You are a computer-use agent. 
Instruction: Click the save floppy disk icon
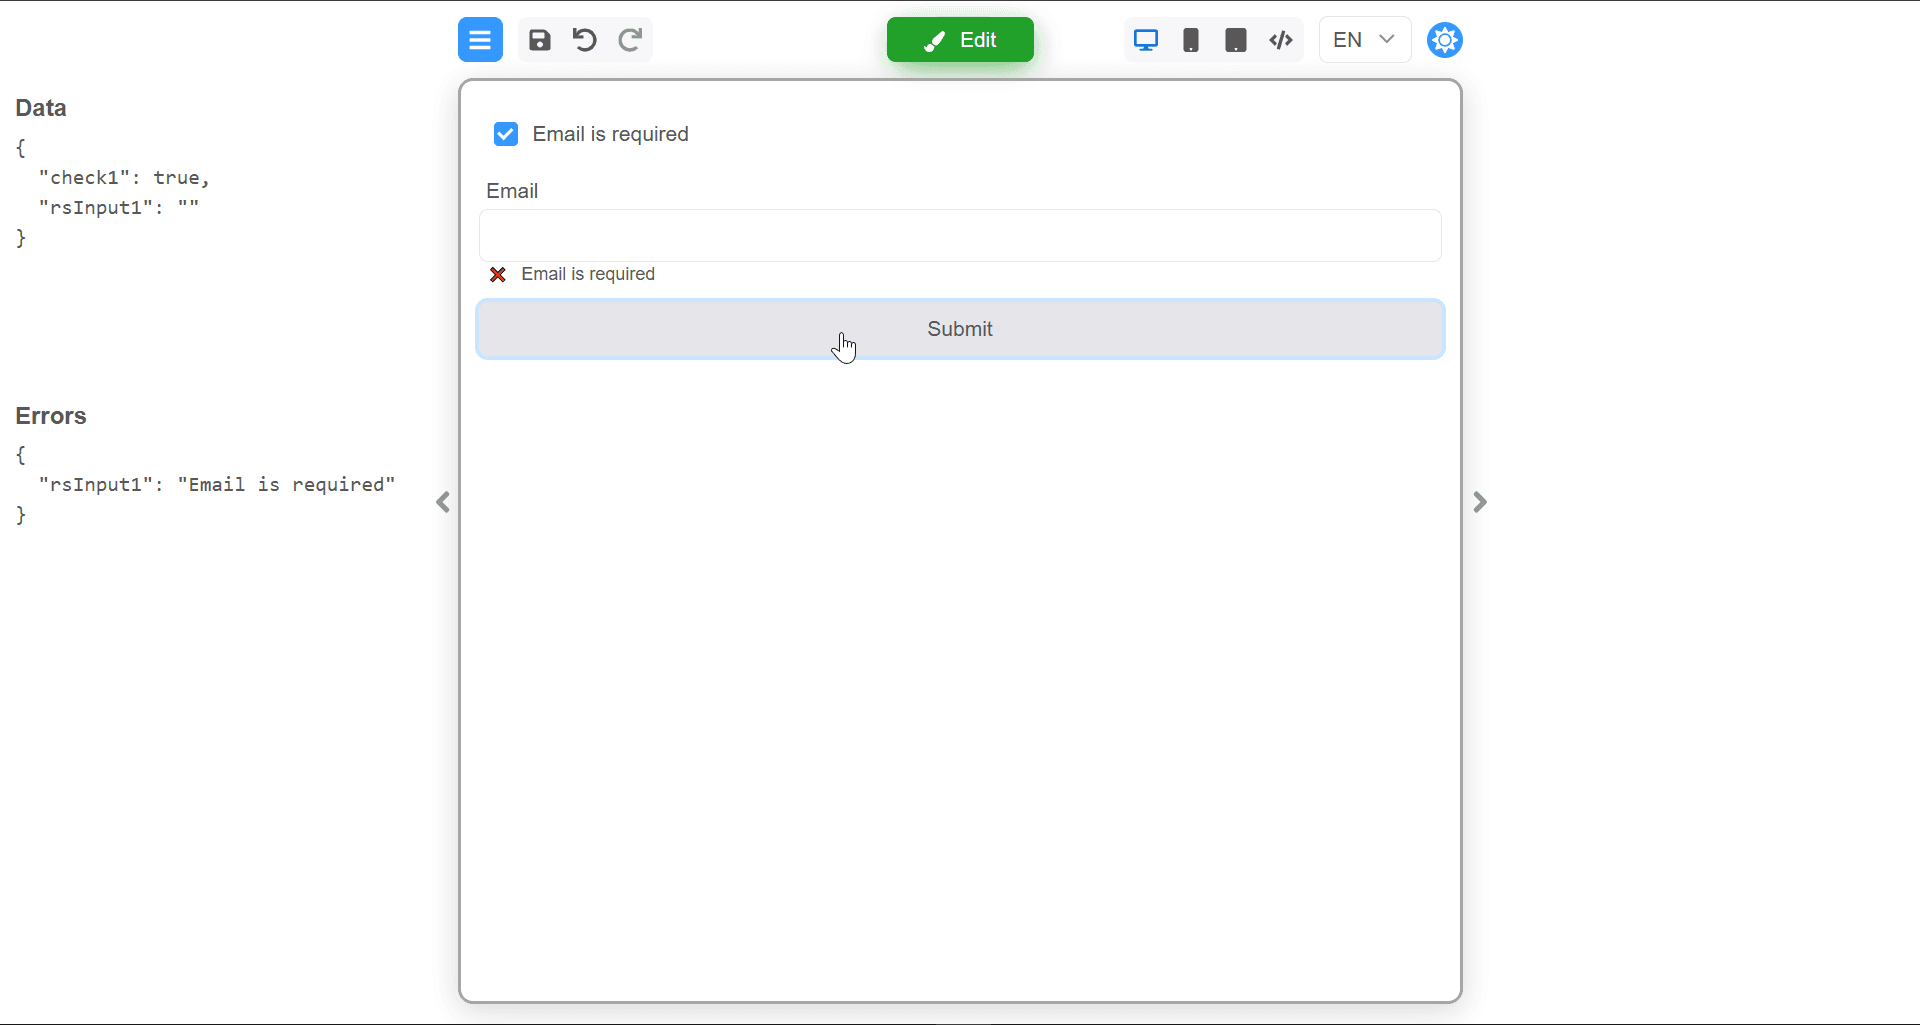point(540,40)
